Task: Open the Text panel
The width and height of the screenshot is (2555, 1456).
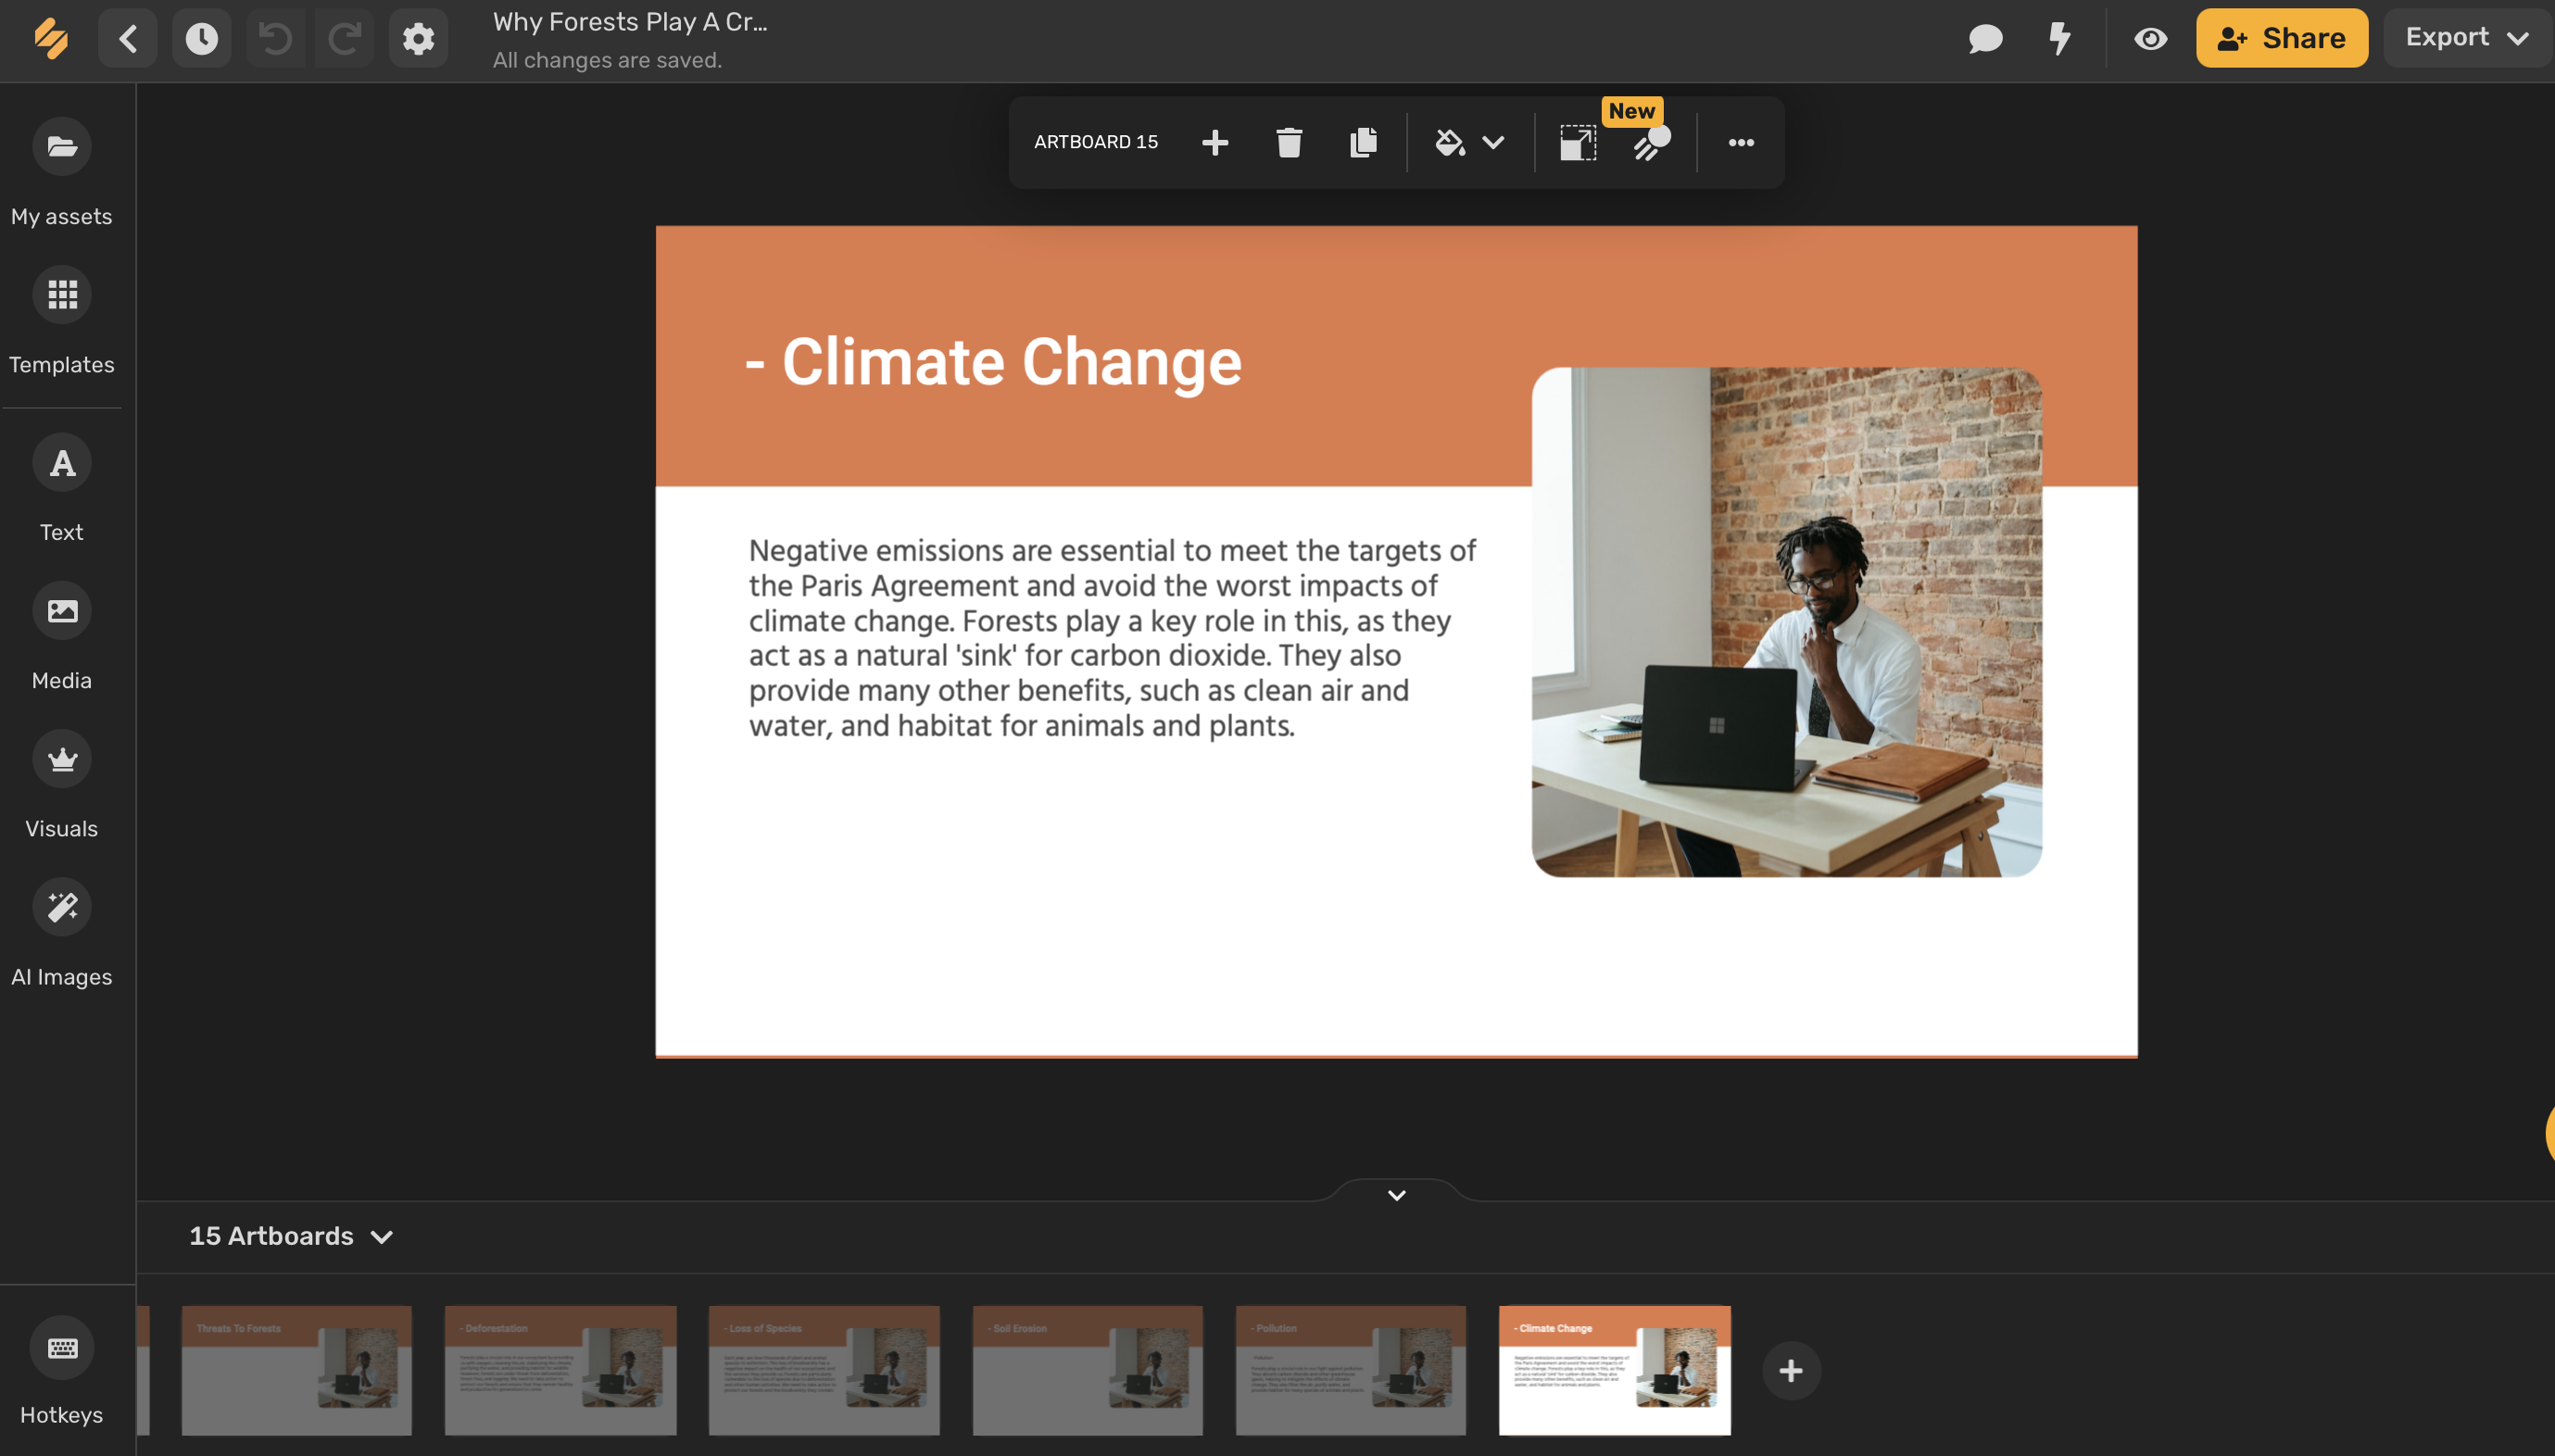Action: (x=61, y=462)
